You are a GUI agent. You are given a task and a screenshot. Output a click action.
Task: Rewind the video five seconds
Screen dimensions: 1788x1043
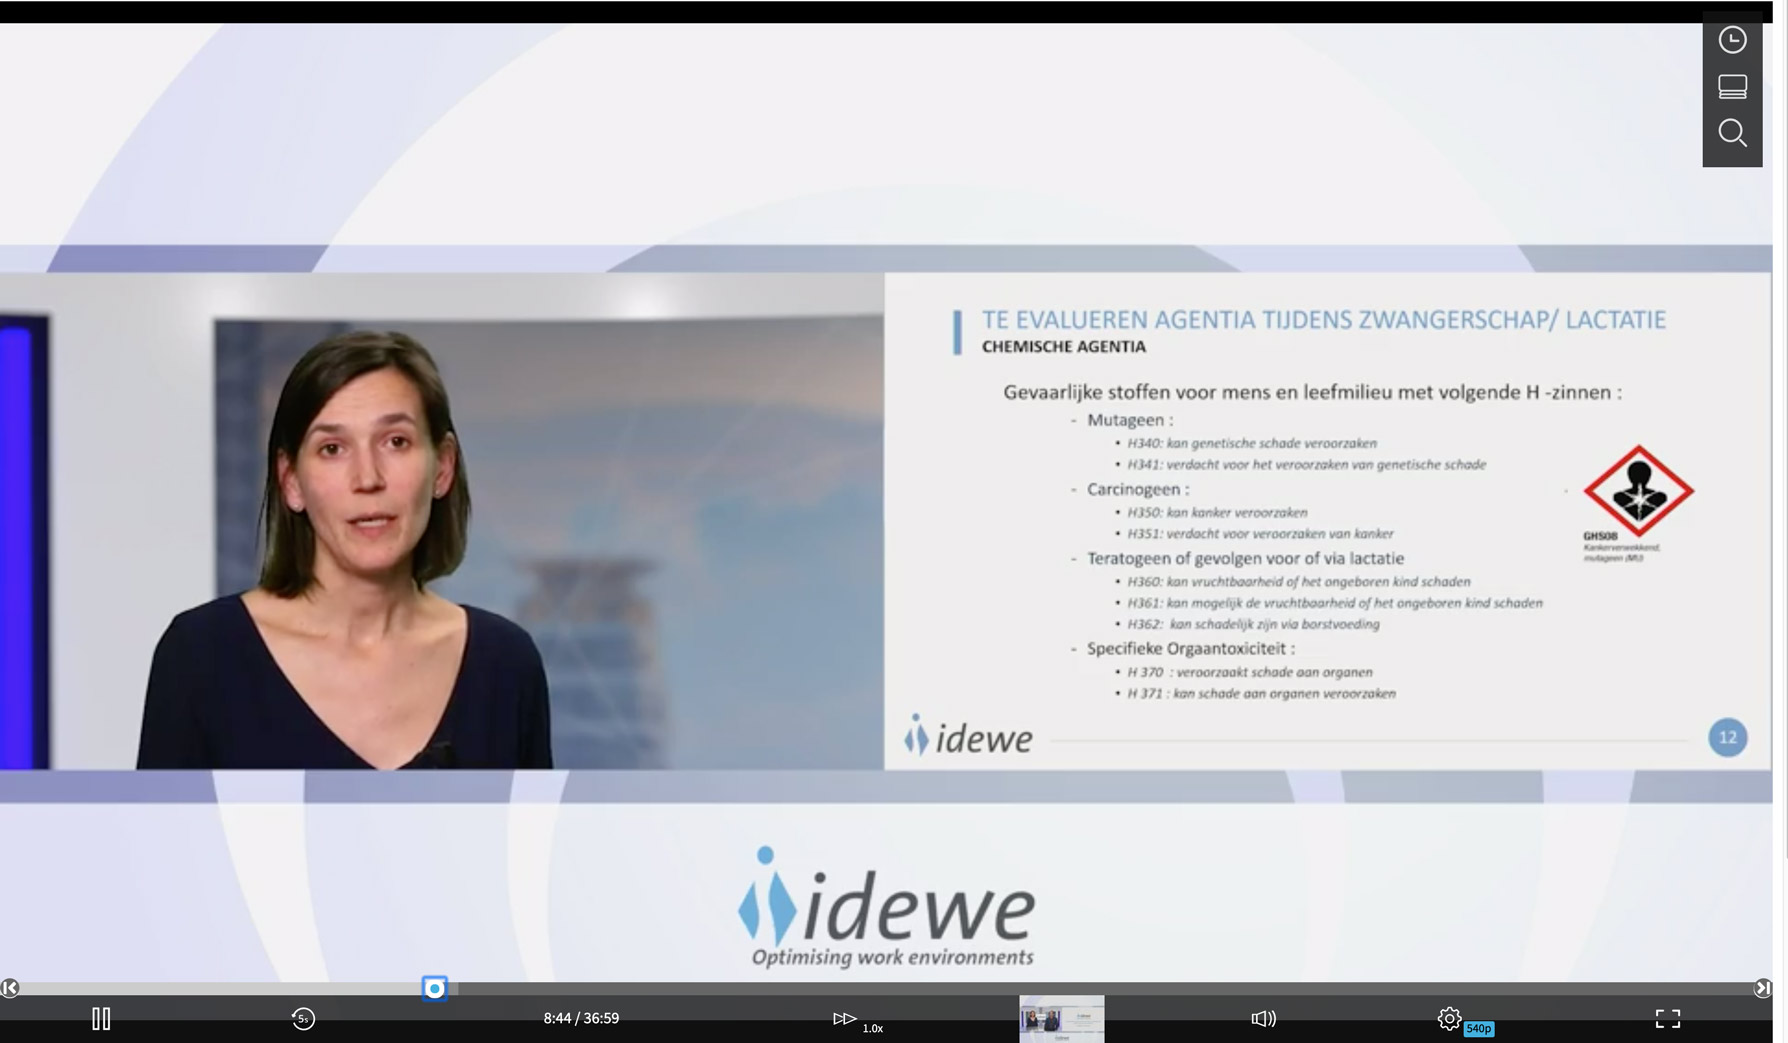[x=303, y=1018]
